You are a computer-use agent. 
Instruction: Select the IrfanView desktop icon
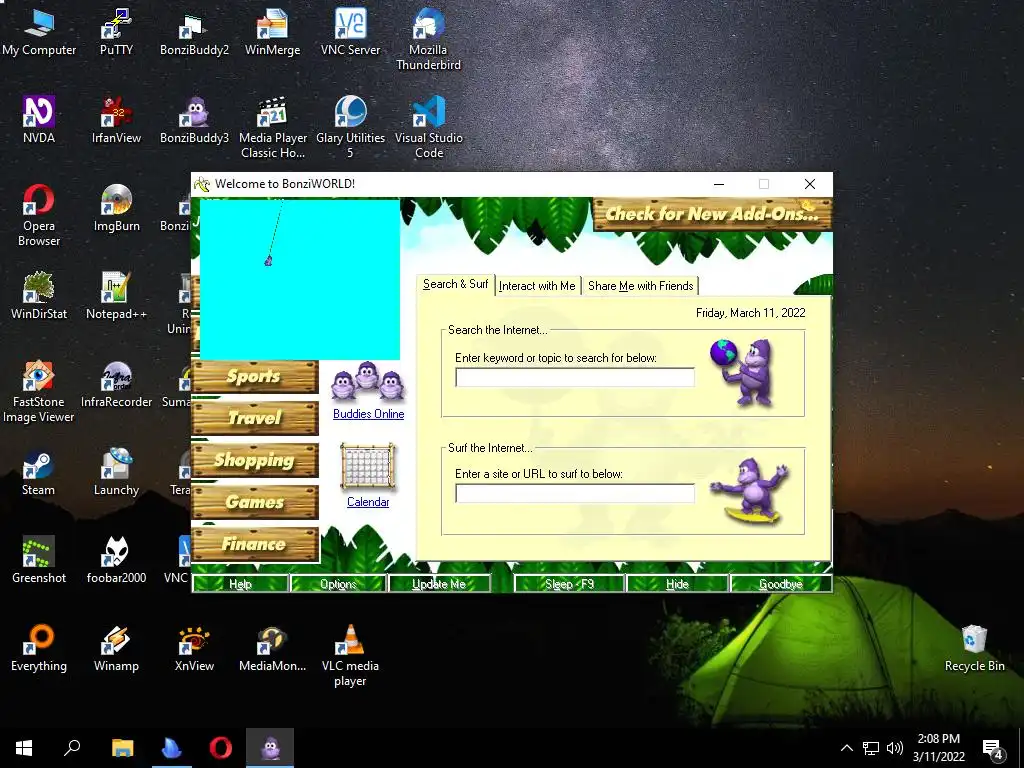tap(116, 120)
